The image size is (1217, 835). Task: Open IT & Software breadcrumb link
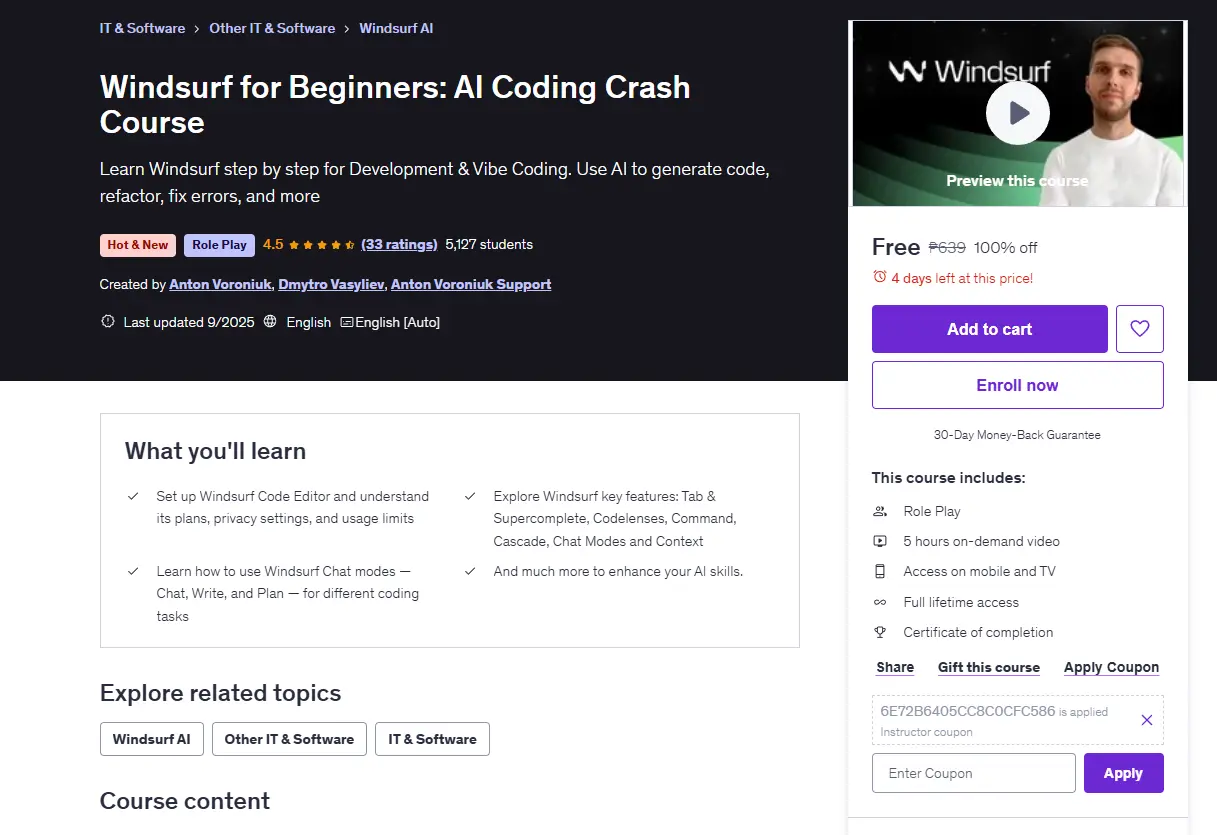(142, 28)
